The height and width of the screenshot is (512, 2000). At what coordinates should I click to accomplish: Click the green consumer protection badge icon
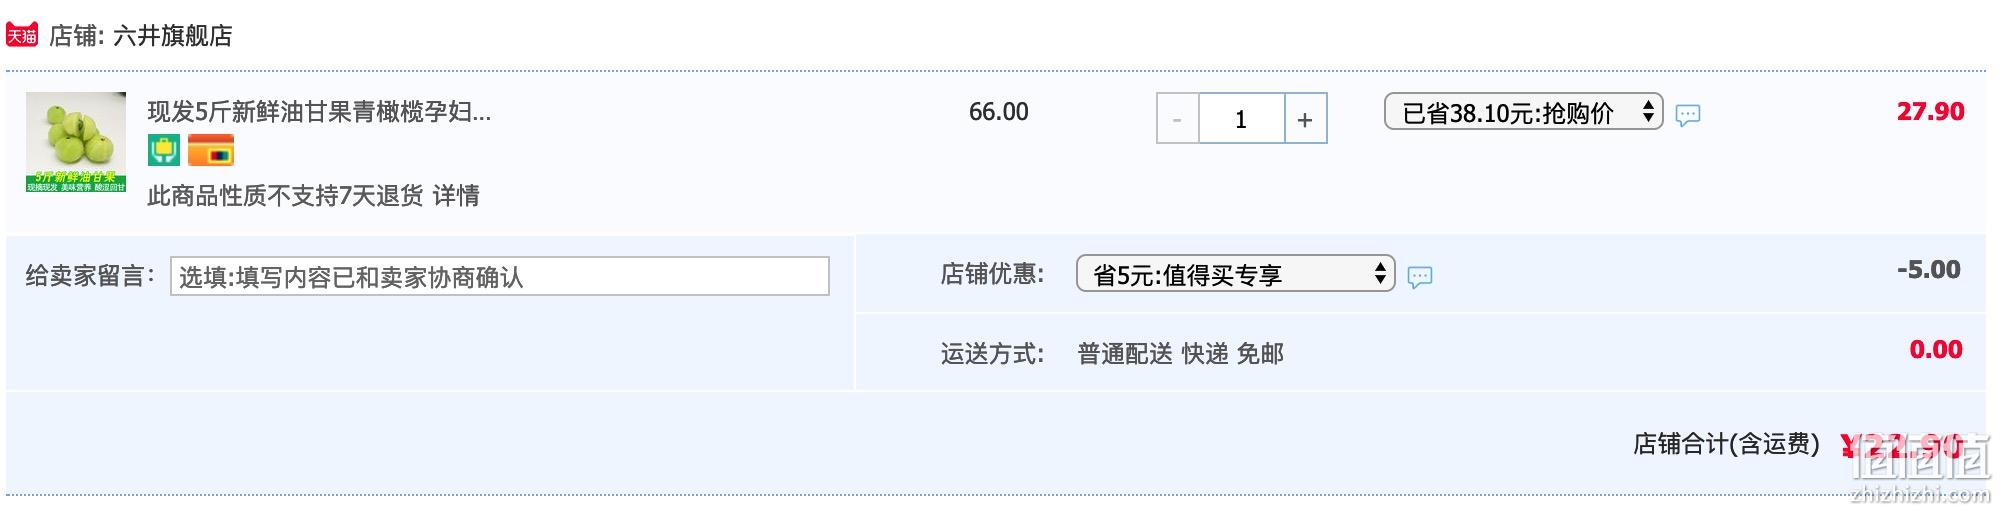pos(164,150)
